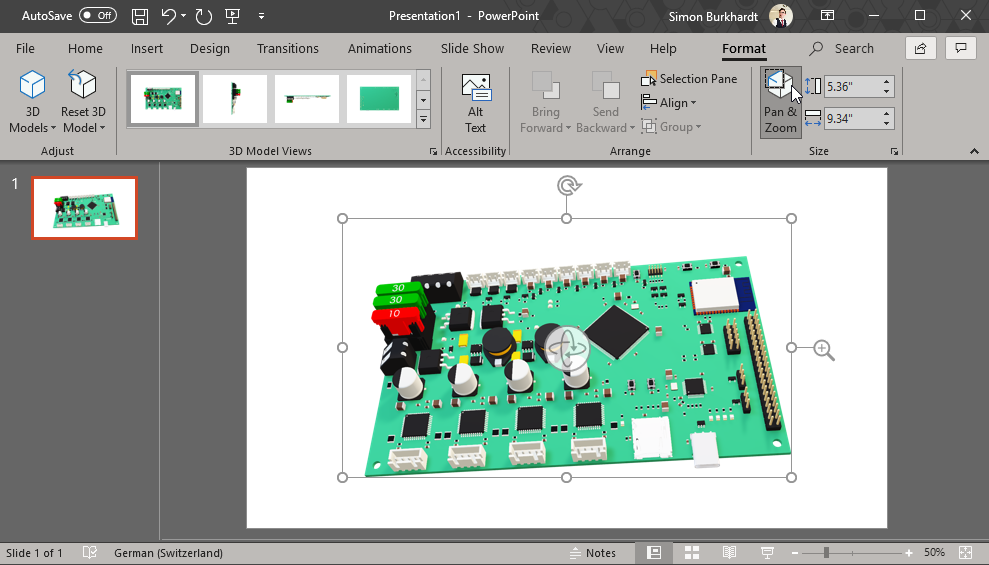989x565 pixels.
Task: Click the 3D Models cube icon
Action: pos(32,84)
